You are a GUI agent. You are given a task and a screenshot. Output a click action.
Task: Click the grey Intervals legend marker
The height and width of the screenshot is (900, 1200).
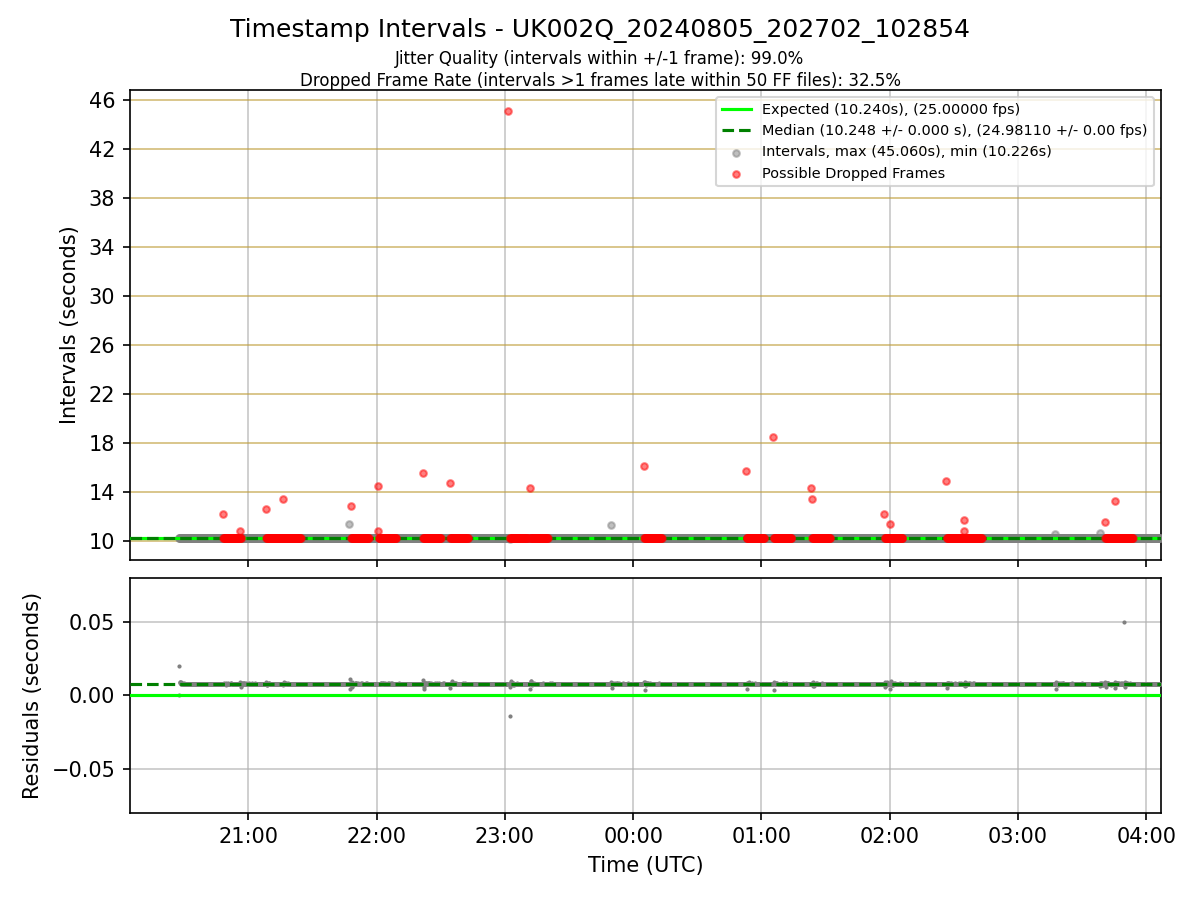coord(737,153)
